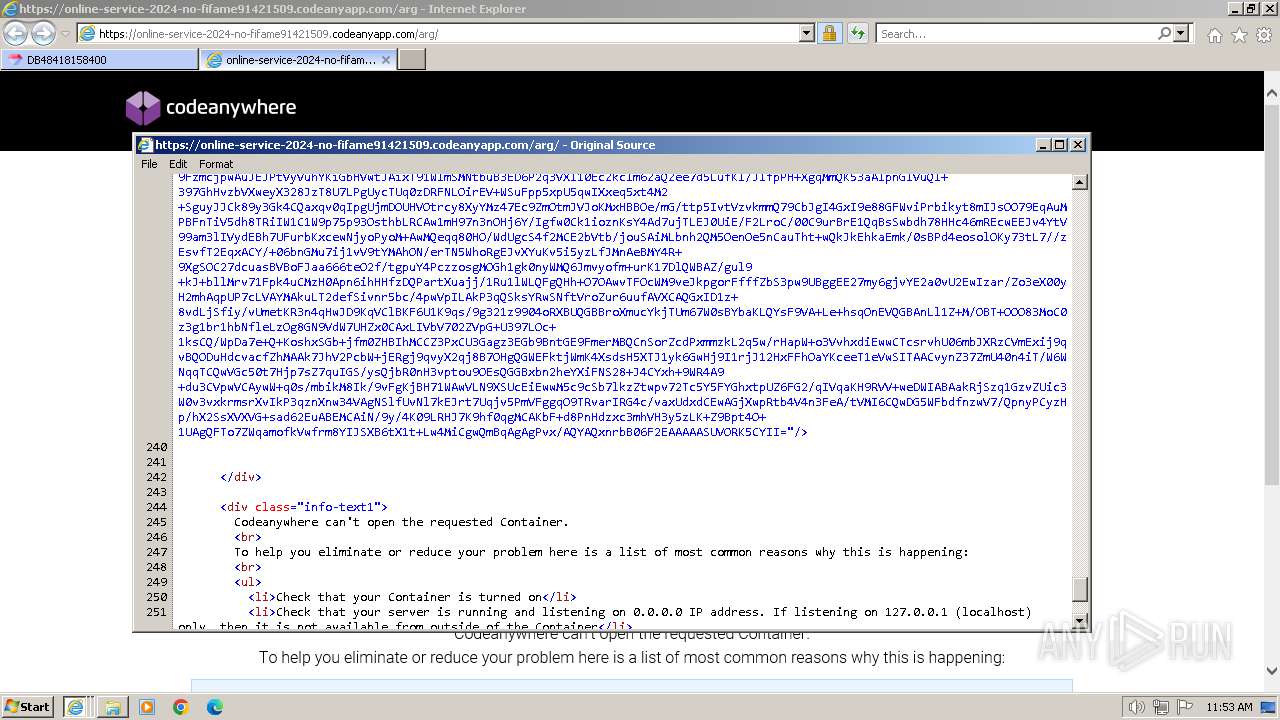Click the <ul> tag on line 249

pos(247,582)
